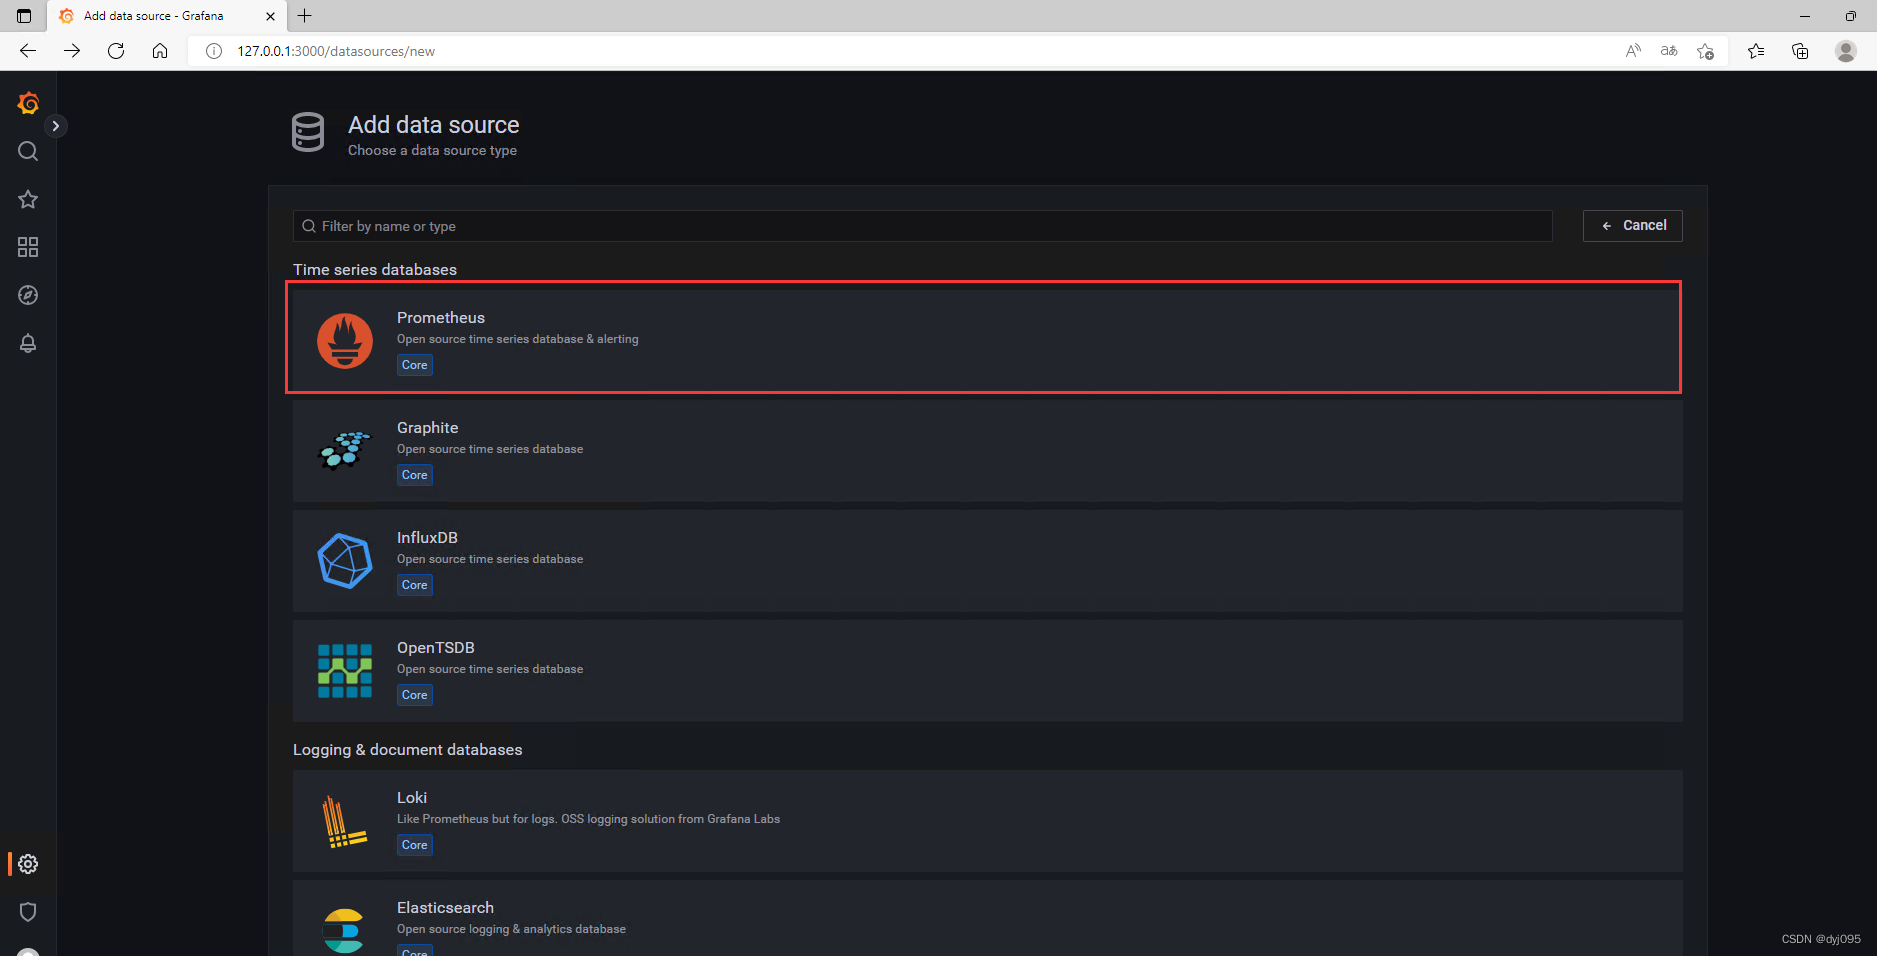Image resolution: width=1877 pixels, height=956 pixels.
Task: Pick the Elasticsearch data source
Action: click(988, 918)
